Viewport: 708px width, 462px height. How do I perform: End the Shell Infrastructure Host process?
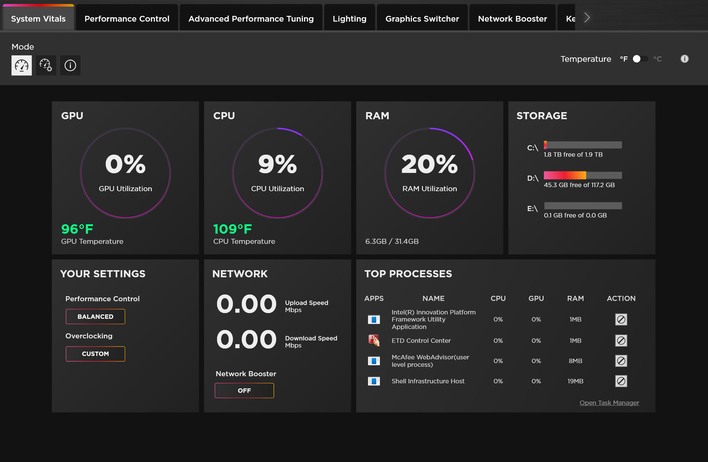point(621,381)
